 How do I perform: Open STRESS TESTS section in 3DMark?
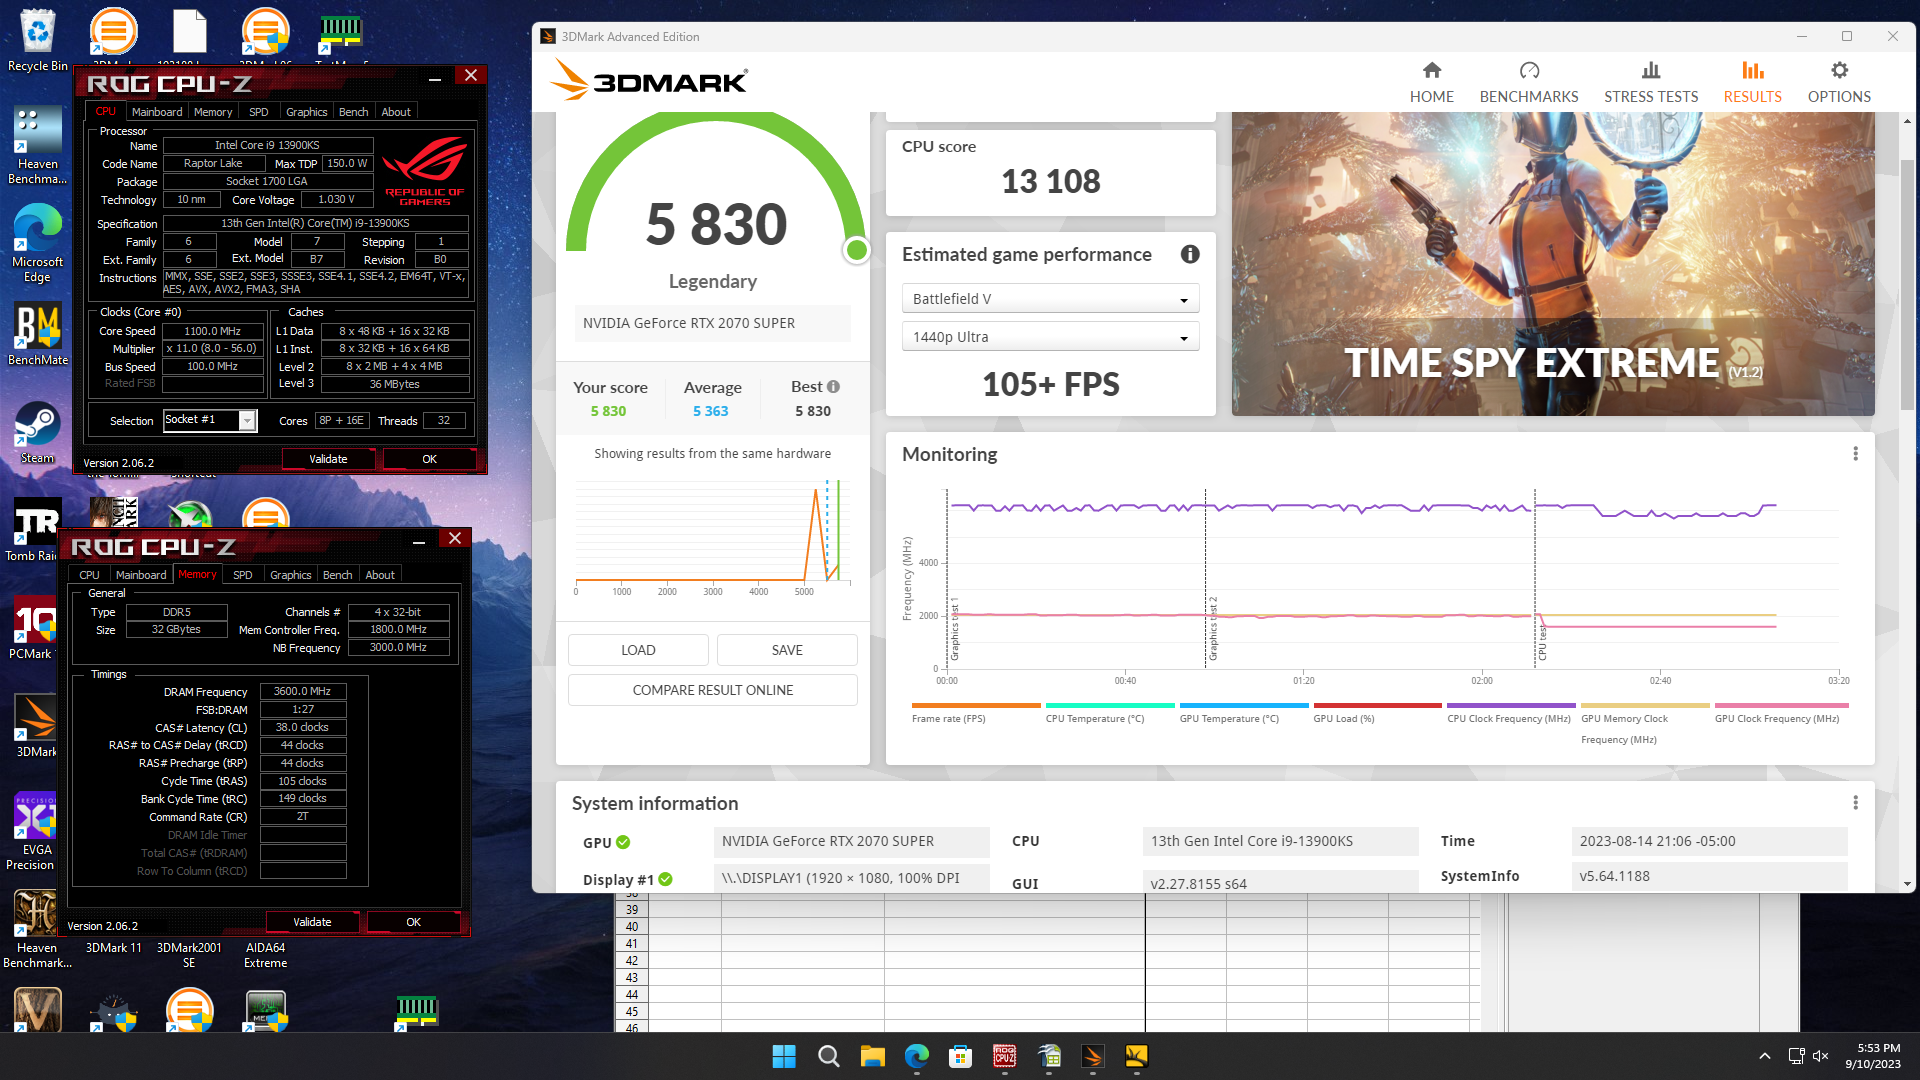pos(1650,82)
